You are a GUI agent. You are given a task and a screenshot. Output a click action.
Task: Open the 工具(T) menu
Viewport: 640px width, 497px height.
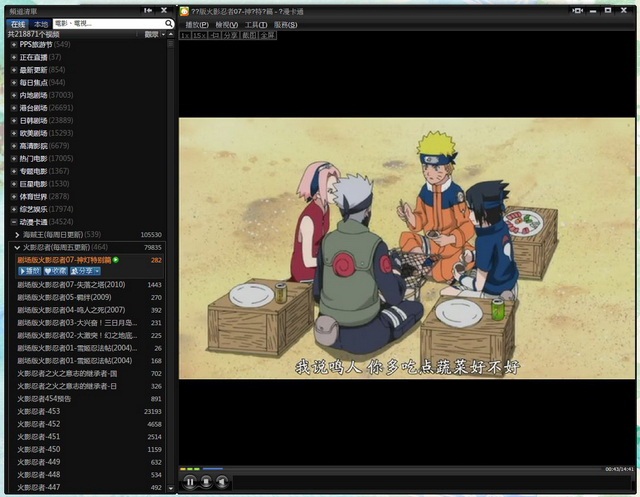256,25
